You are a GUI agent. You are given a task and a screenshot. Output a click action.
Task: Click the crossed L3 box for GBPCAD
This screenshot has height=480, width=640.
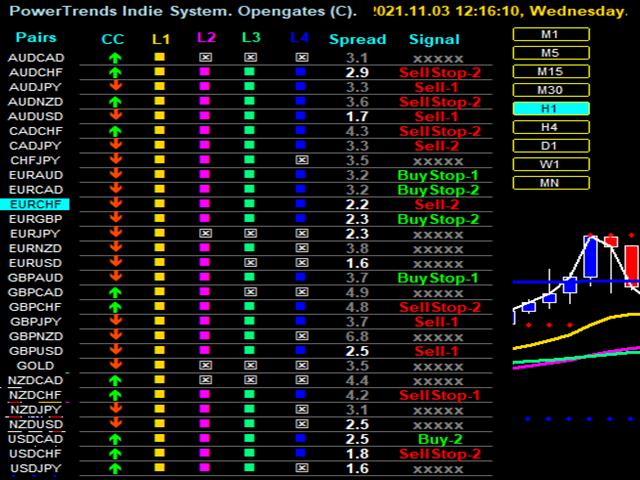click(x=250, y=292)
